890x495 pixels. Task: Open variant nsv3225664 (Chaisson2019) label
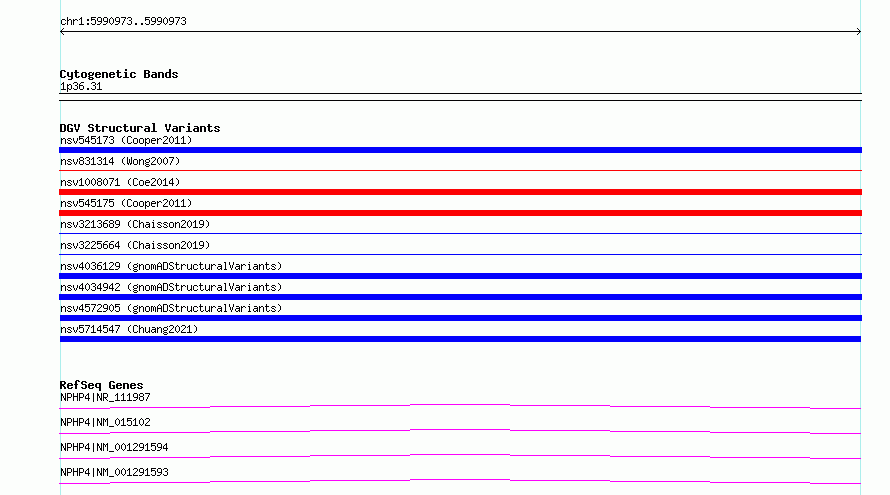[135, 245]
